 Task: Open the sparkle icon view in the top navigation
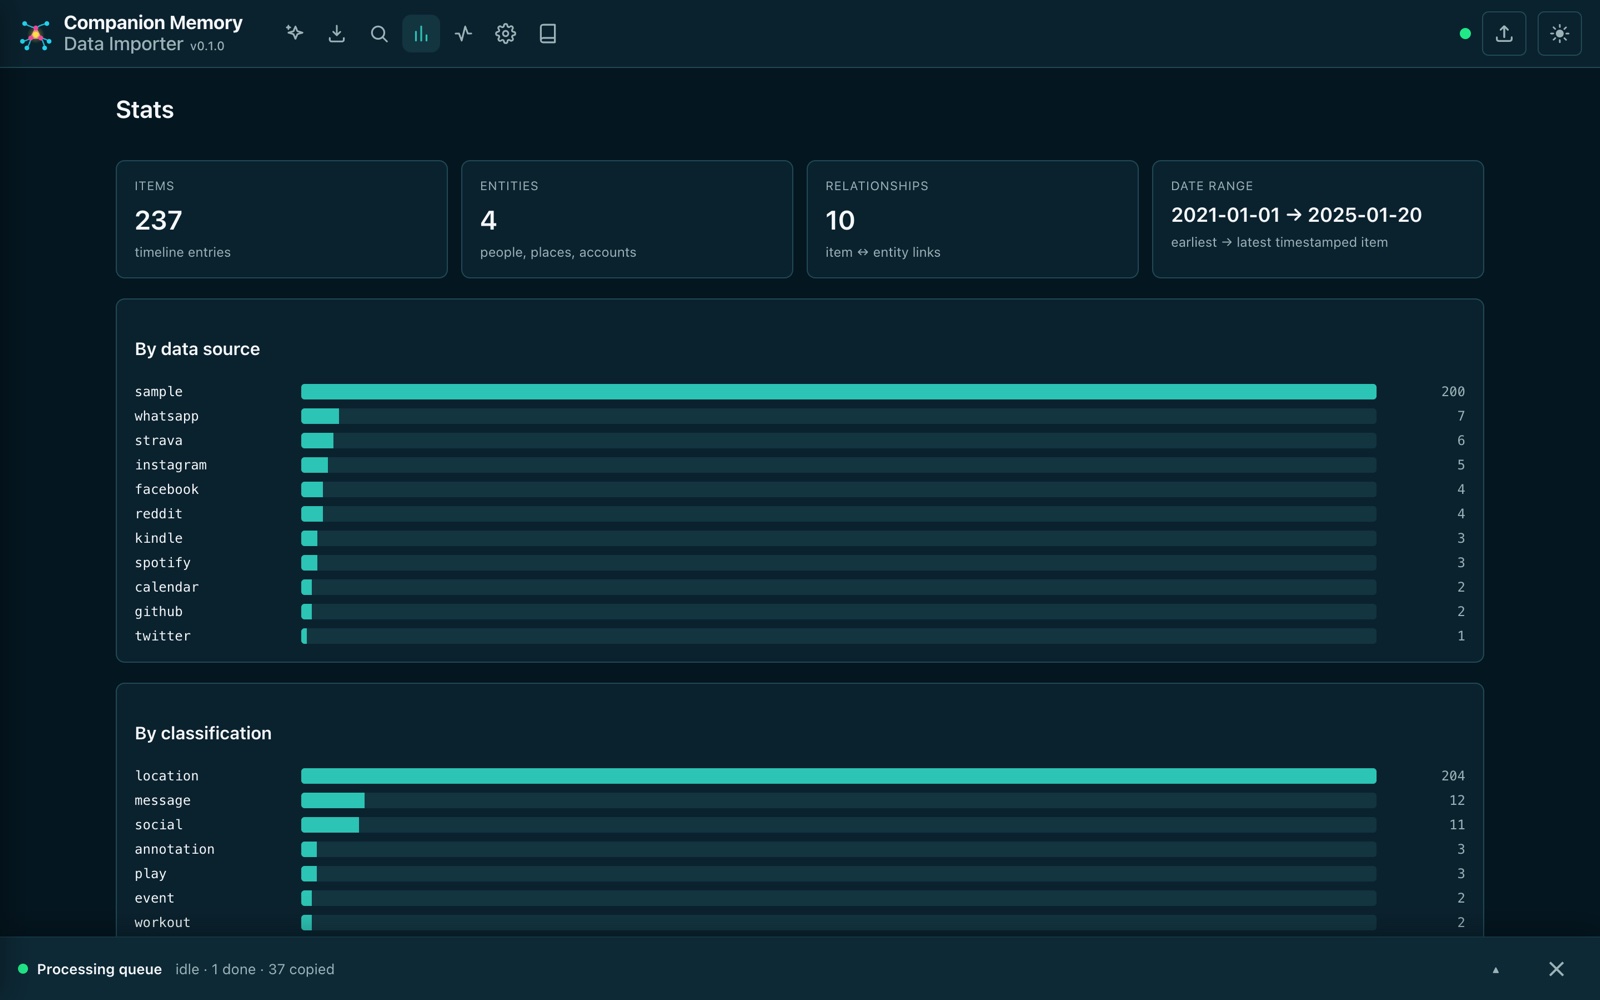pos(294,34)
